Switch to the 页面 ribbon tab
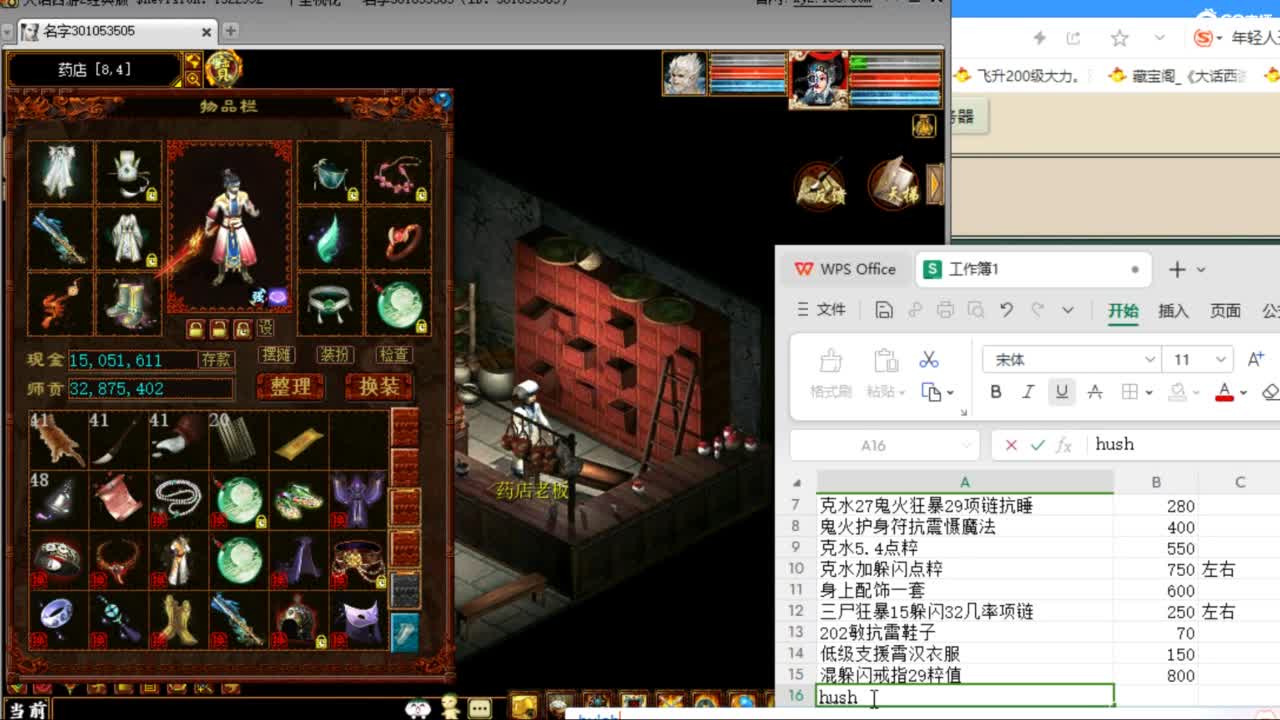Image resolution: width=1280 pixels, height=720 pixels. point(1225,311)
